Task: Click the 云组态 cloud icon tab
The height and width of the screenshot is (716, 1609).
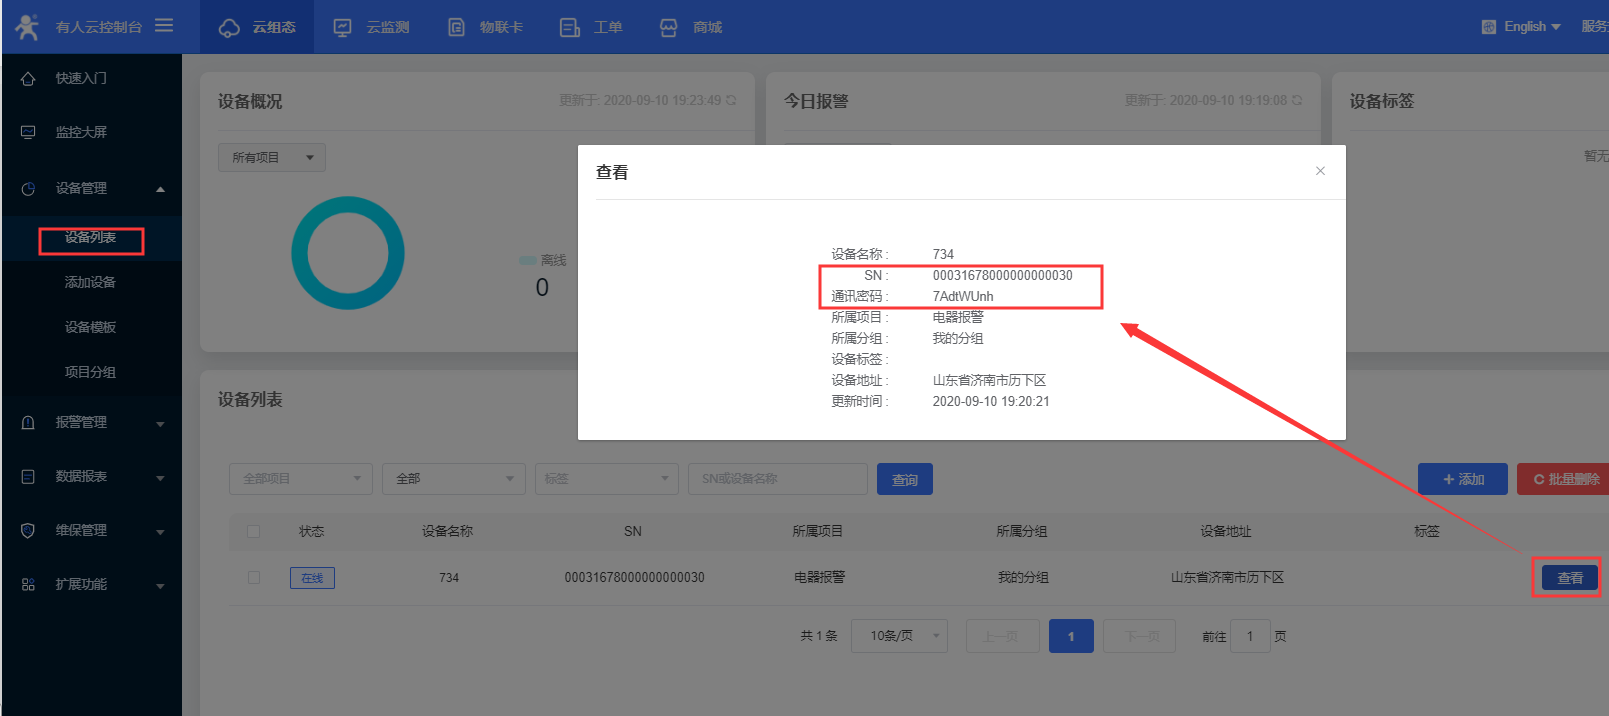Action: pos(257,27)
